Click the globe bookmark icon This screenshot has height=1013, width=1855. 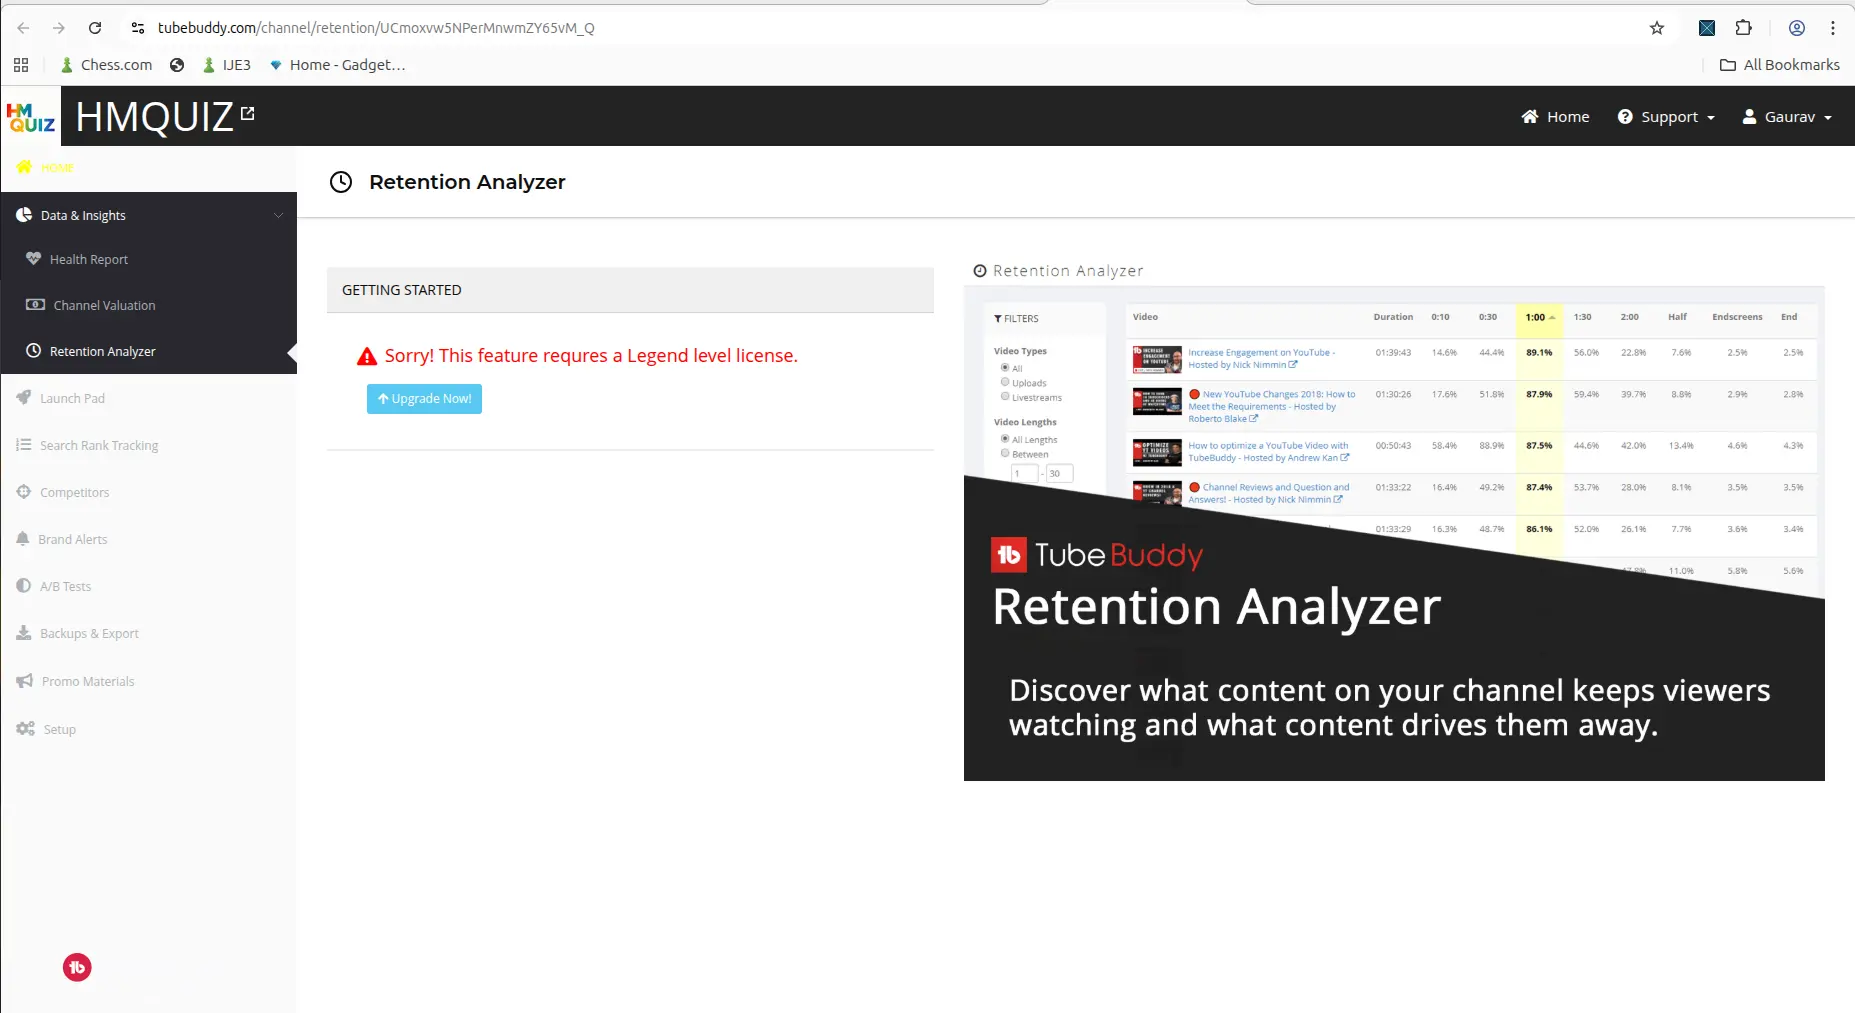(177, 65)
